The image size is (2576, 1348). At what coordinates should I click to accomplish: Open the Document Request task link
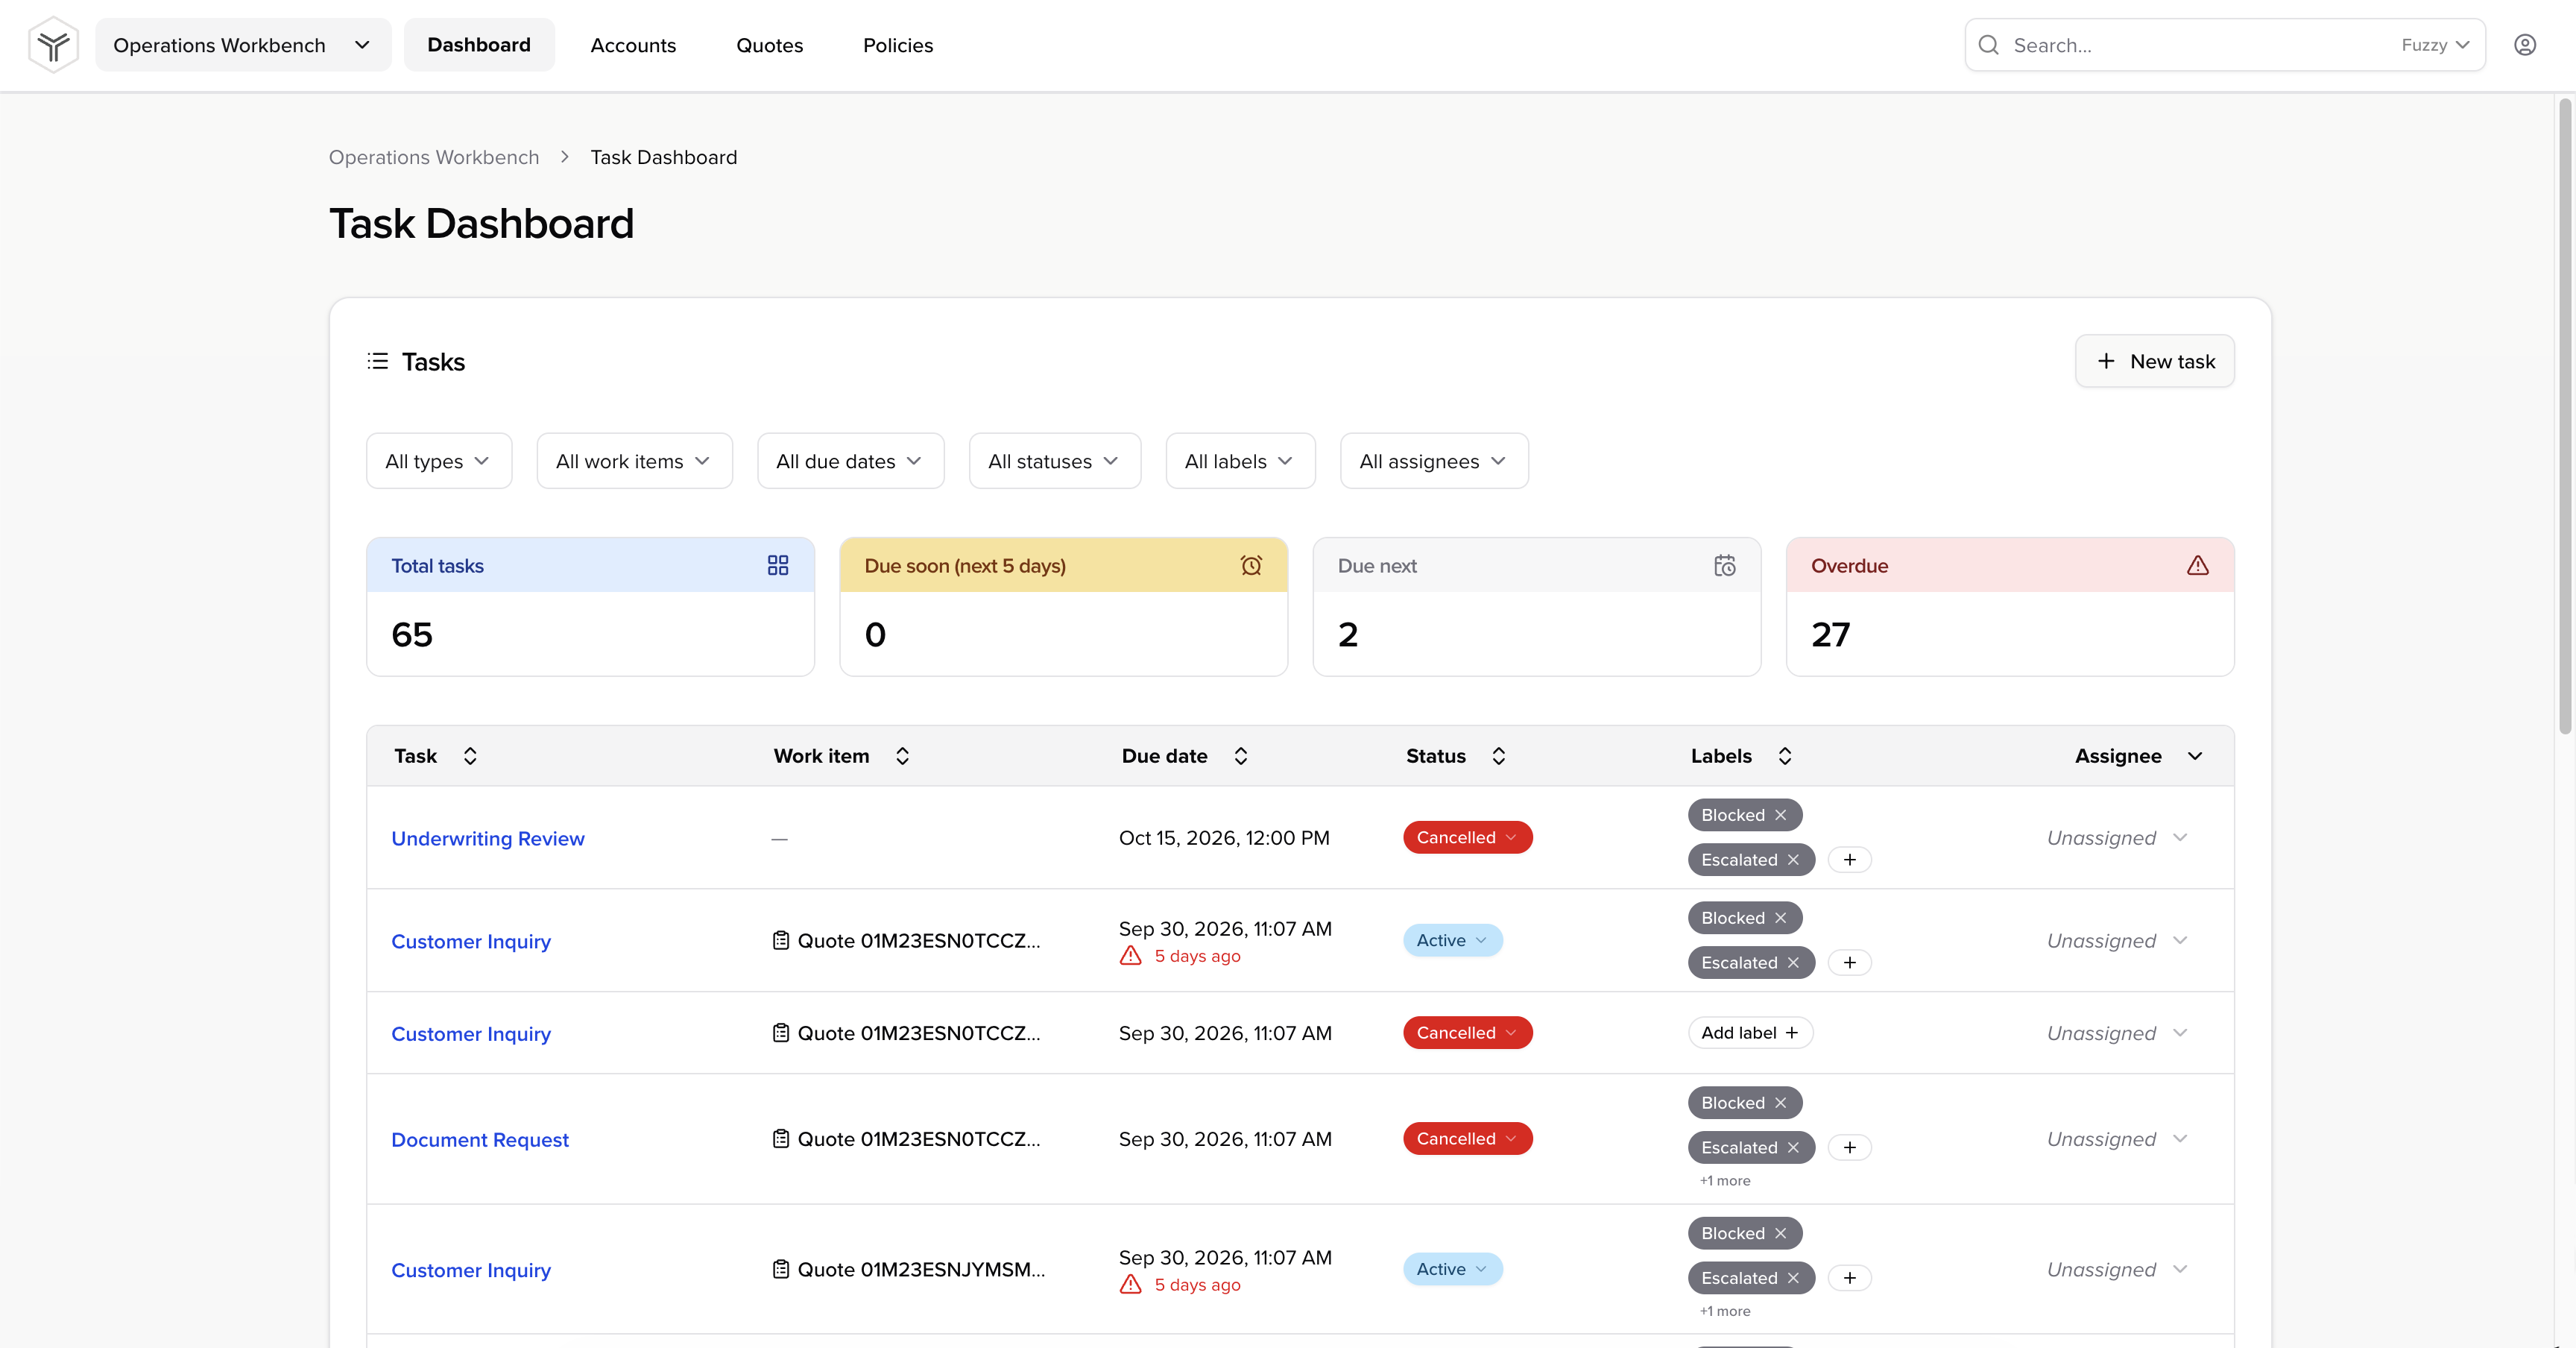click(x=480, y=1140)
